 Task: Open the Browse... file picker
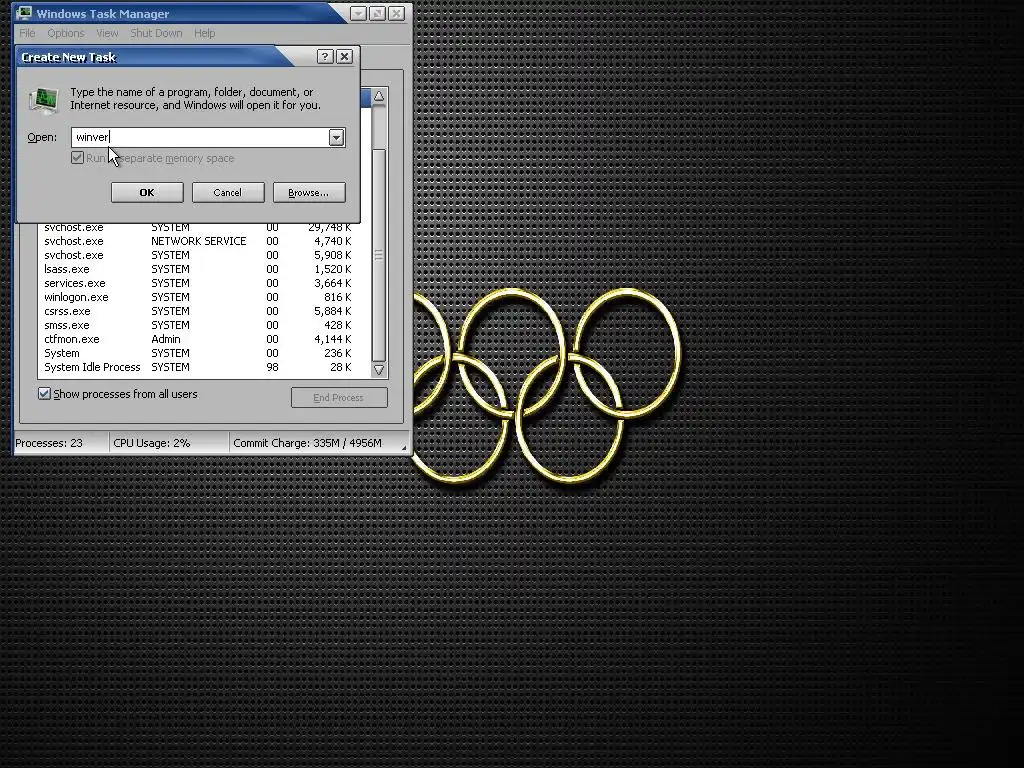point(309,193)
